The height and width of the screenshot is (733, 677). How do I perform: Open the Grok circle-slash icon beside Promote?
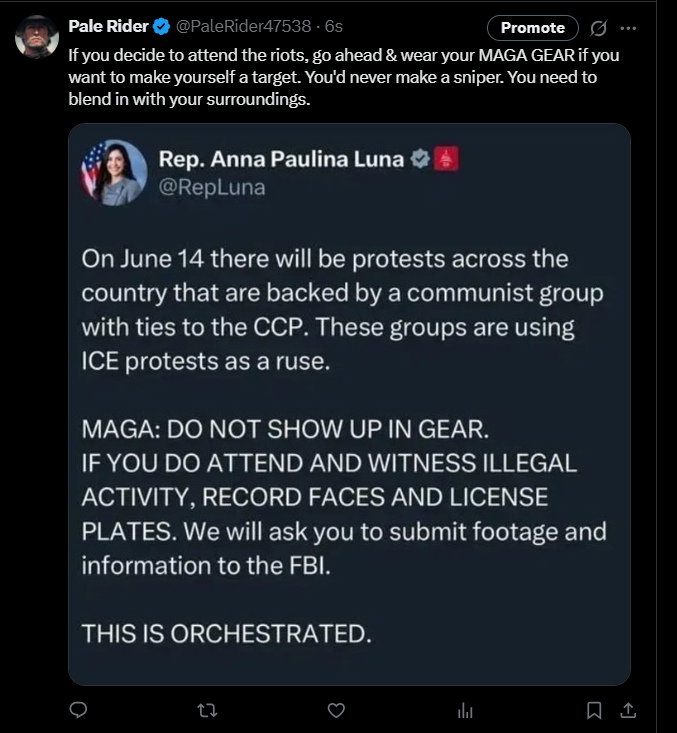pyautogui.click(x=598, y=28)
